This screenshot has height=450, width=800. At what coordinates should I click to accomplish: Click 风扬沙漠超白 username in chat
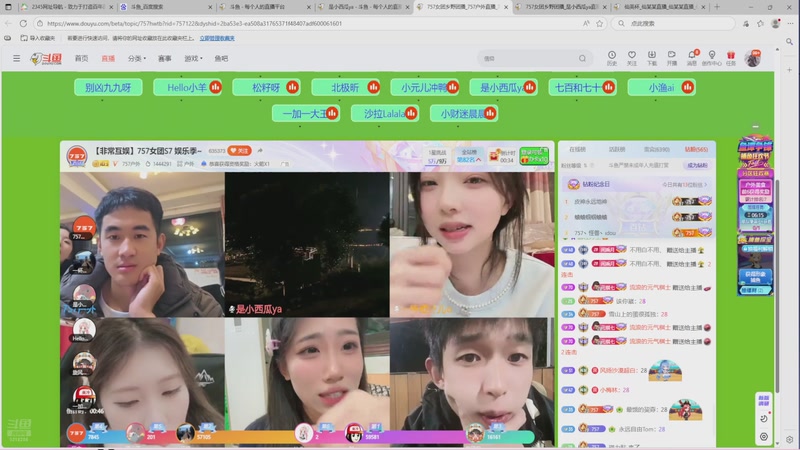click(618, 370)
